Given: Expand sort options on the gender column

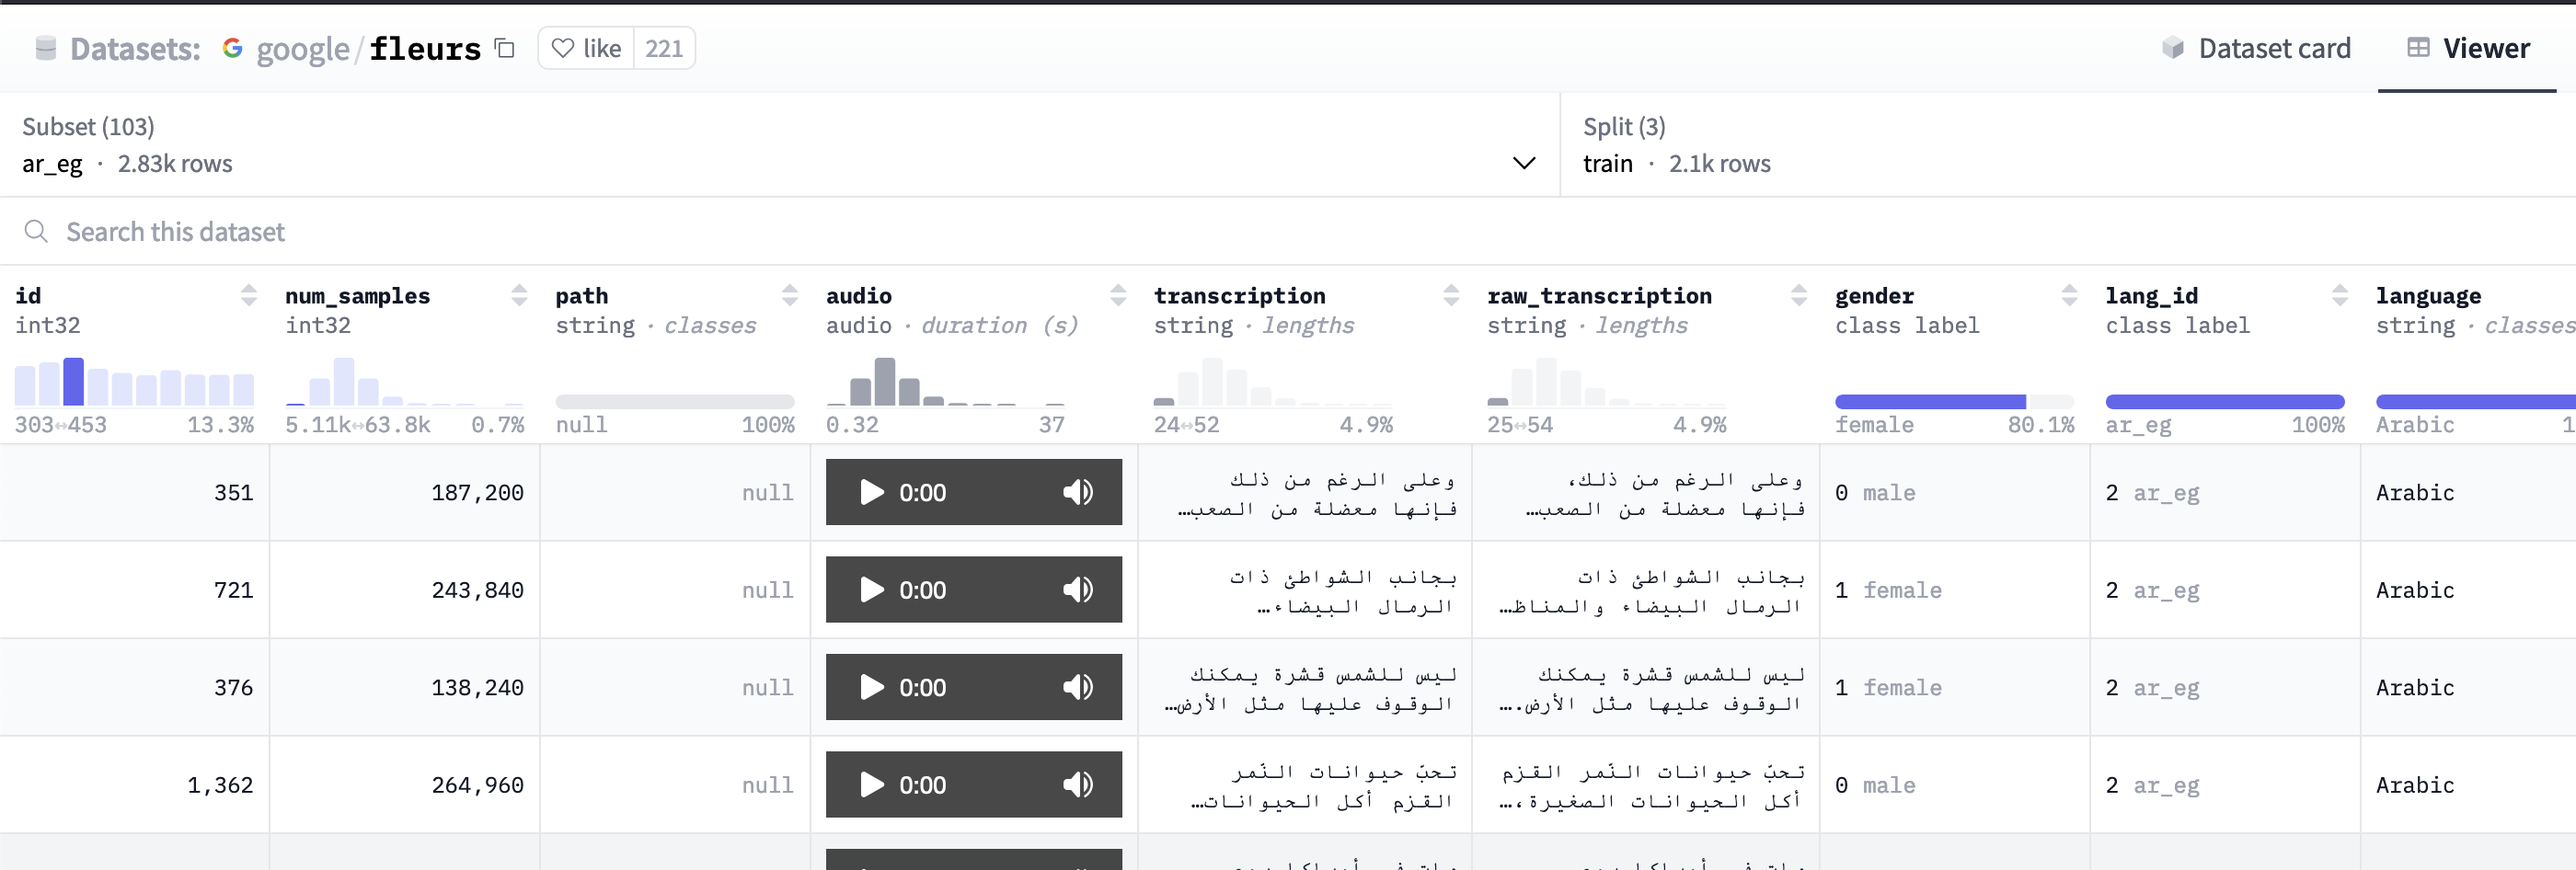Looking at the screenshot, I should [2068, 295].
